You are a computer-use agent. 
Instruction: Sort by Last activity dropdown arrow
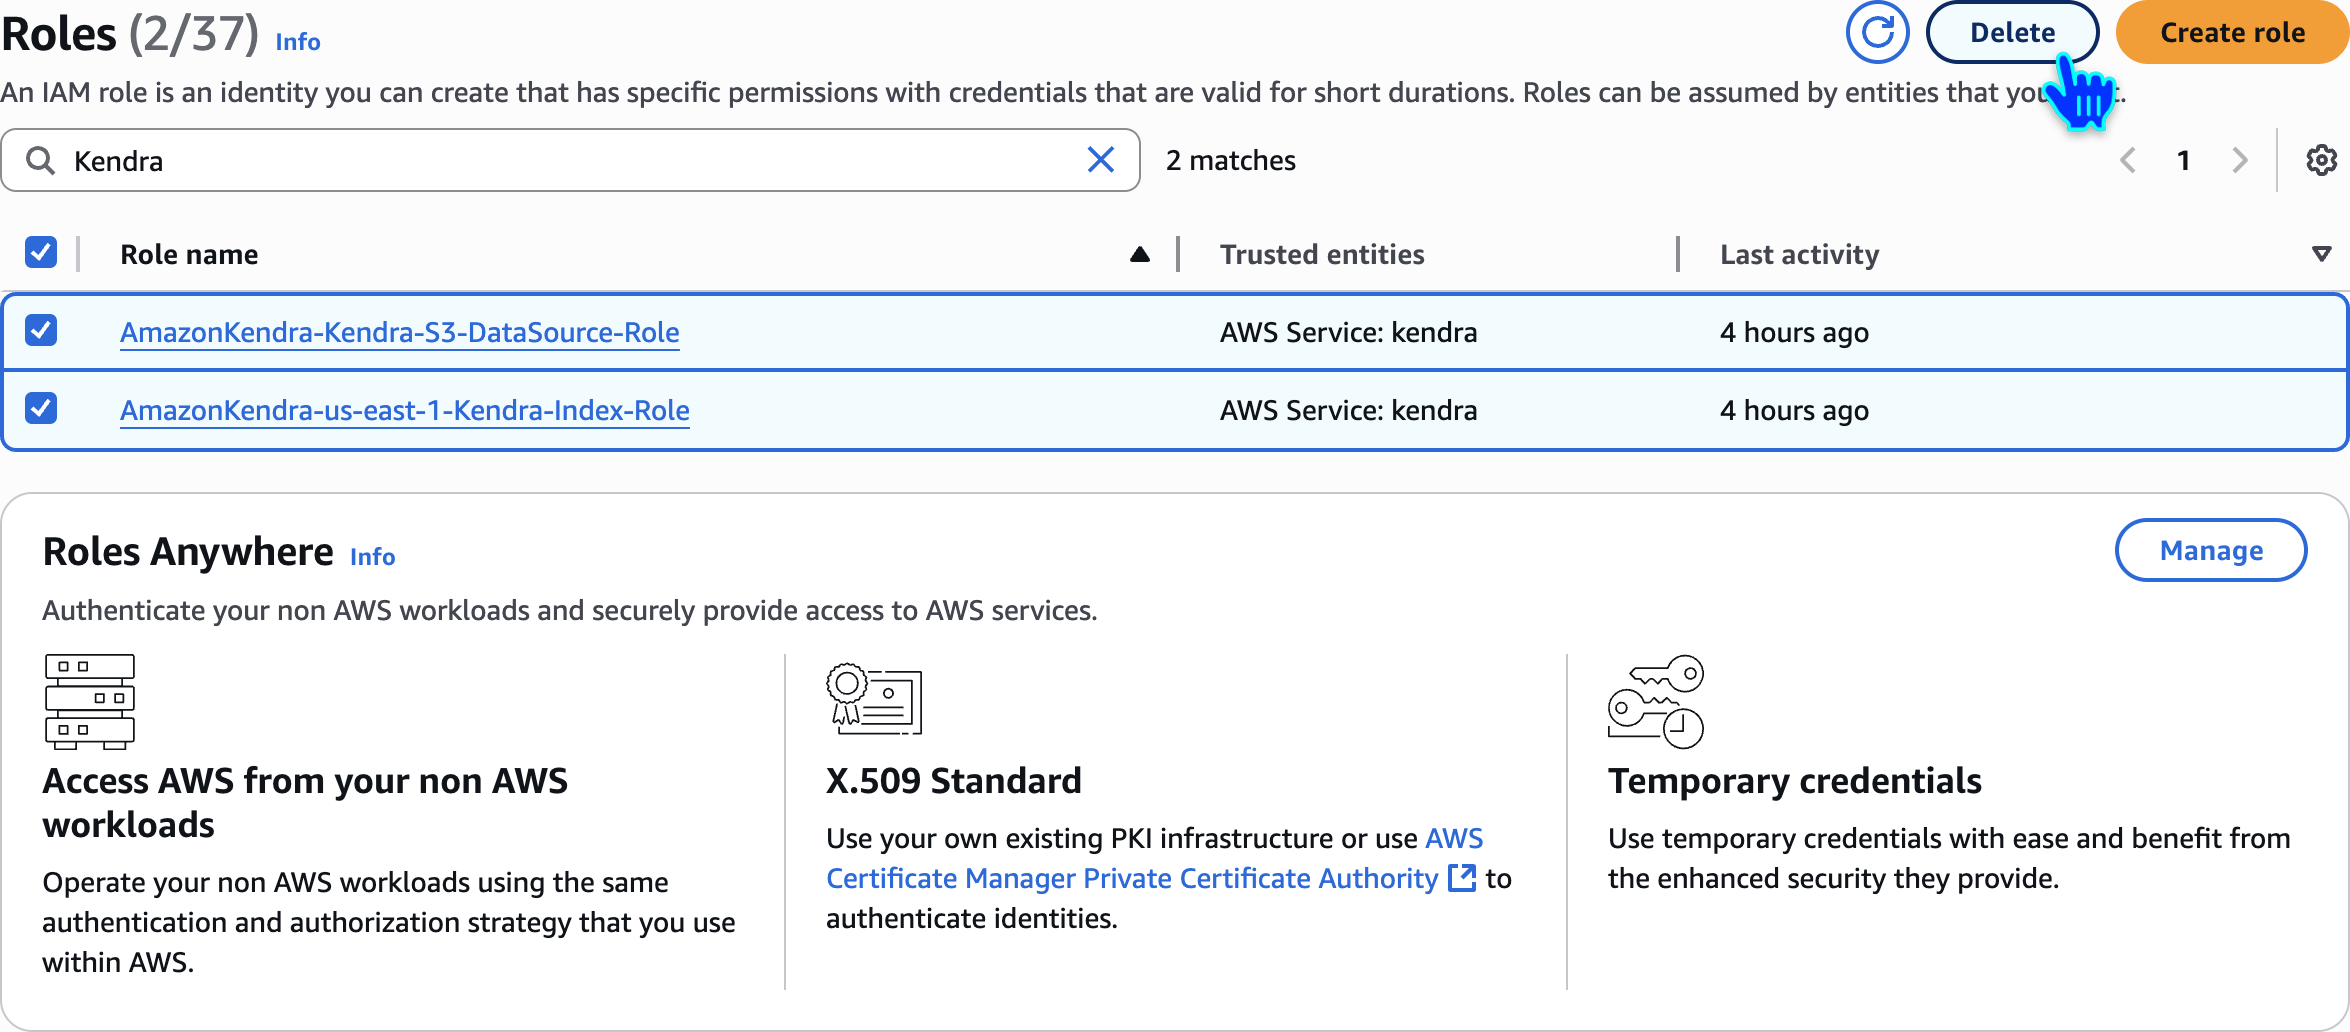2322,254
